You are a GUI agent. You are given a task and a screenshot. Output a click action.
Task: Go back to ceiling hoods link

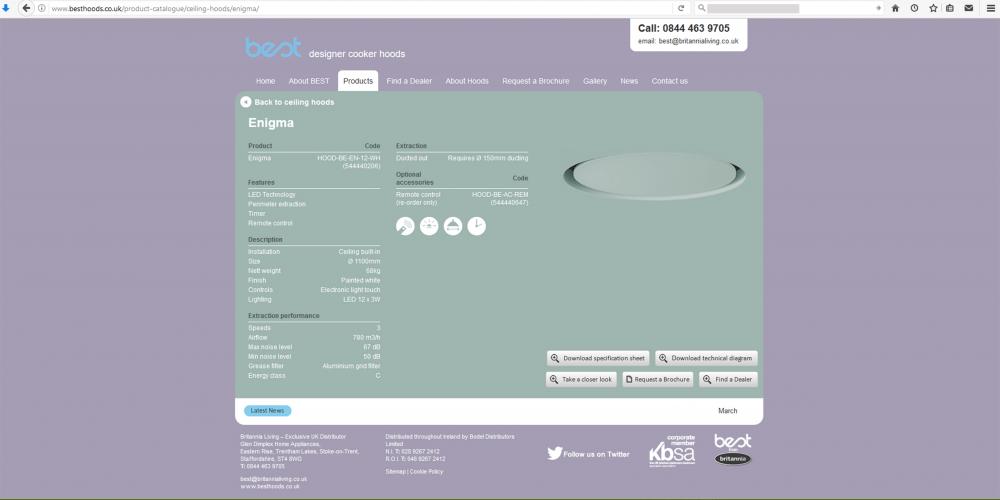294,102
